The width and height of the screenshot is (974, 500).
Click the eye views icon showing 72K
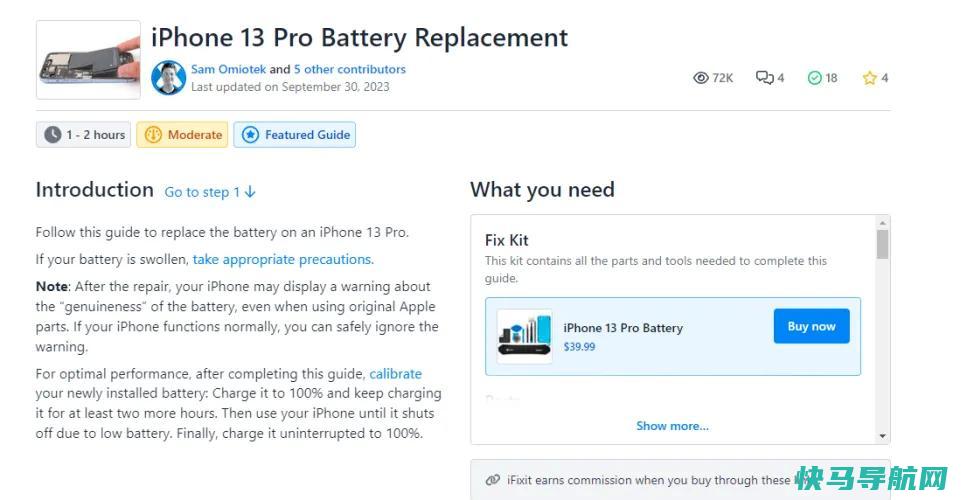(701, 78)
